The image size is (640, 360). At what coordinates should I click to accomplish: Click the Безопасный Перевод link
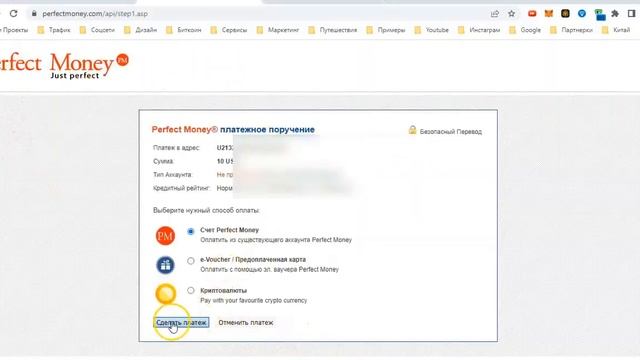[x=451, y=131]
